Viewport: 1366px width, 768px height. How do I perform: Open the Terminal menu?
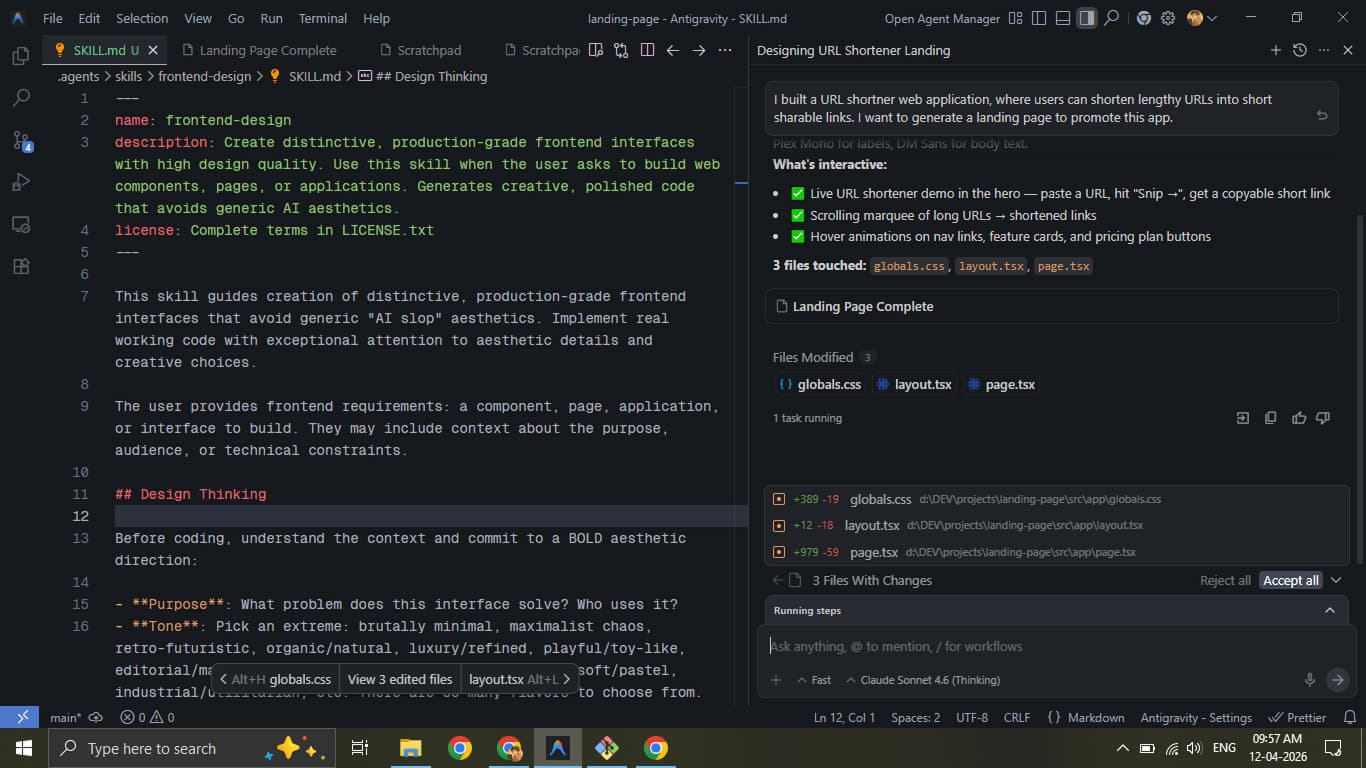322,18
